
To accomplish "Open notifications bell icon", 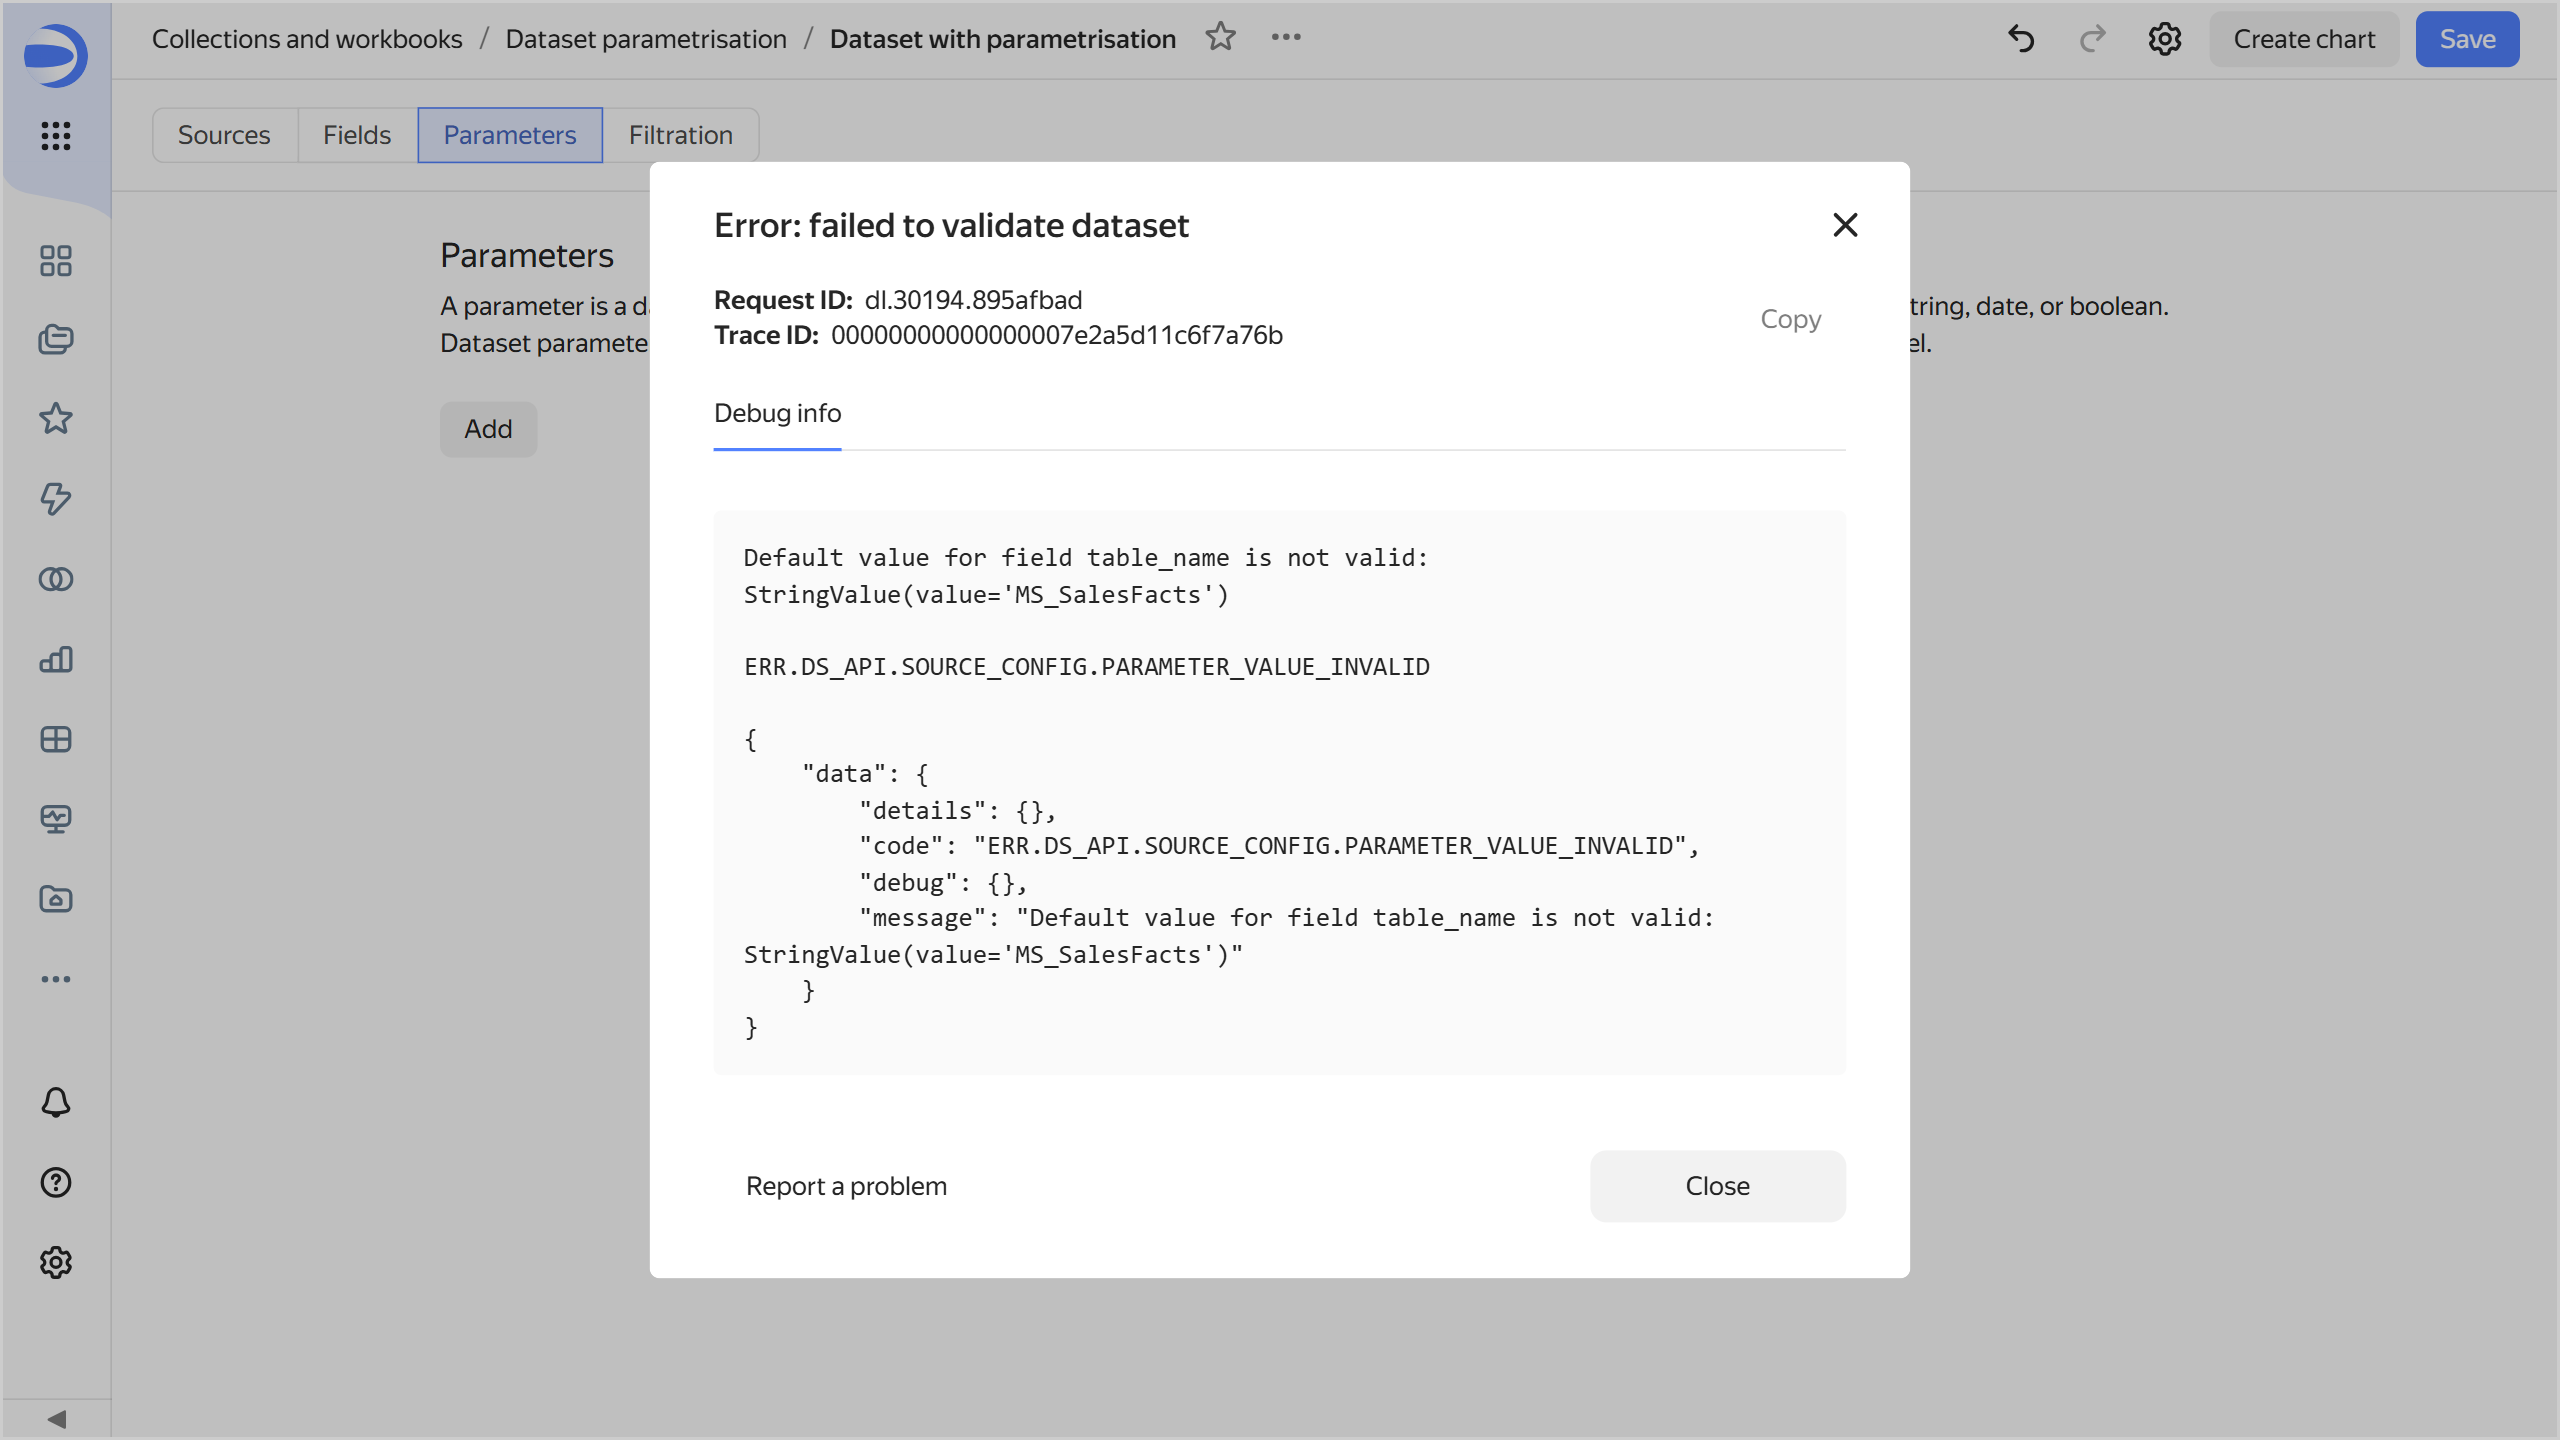I will pos(56,1102).
